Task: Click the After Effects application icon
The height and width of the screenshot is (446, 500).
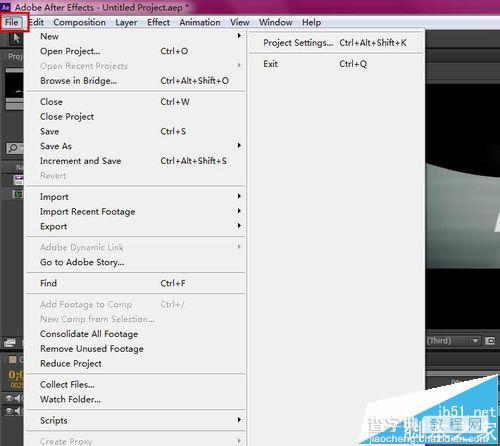Action: click(x=6, y=7)
